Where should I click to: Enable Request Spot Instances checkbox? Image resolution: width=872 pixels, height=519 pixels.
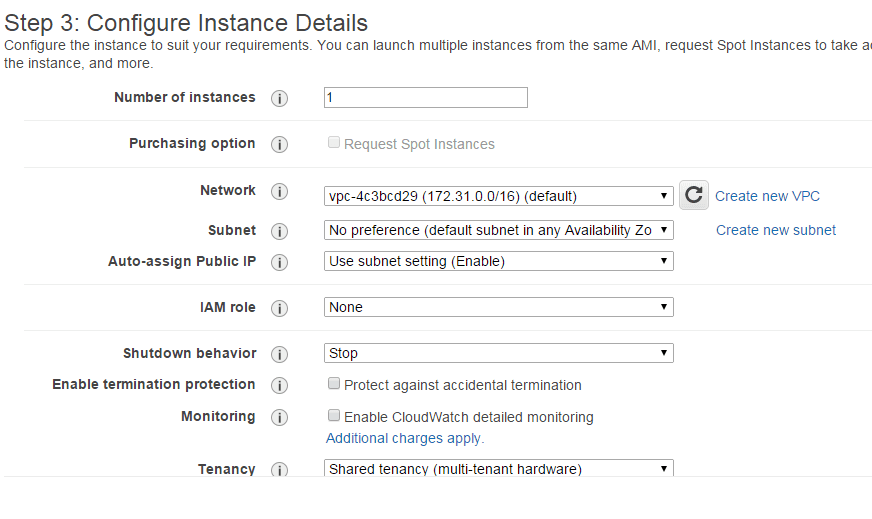[334, 143]
